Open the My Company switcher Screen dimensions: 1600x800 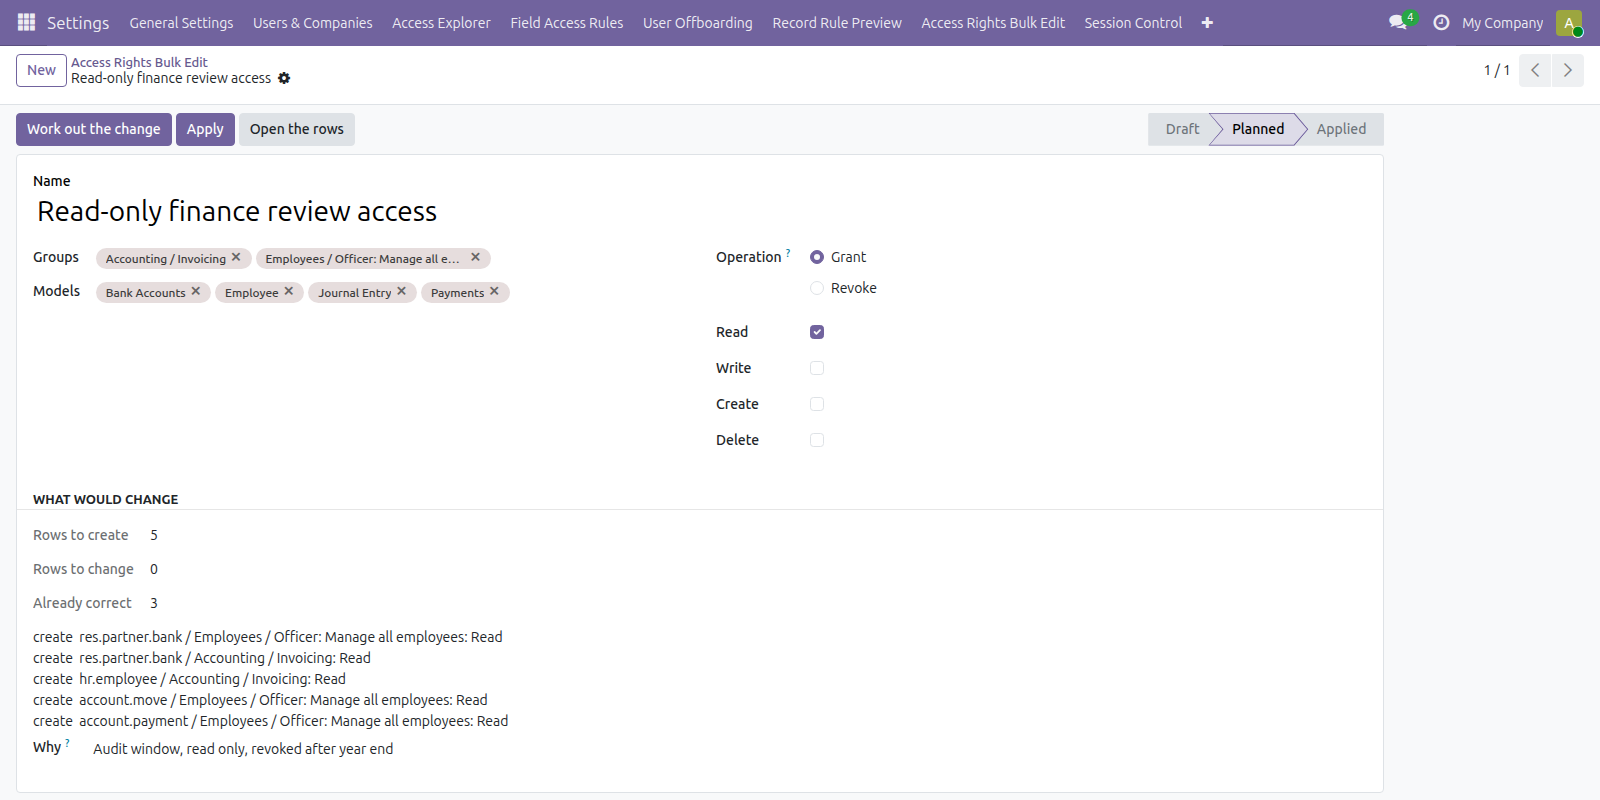(1502, 23)
